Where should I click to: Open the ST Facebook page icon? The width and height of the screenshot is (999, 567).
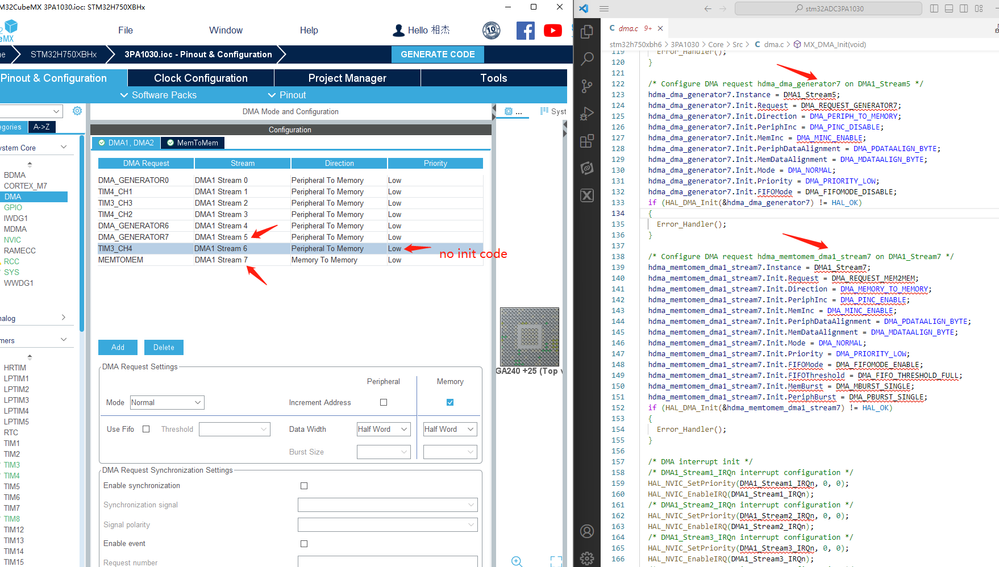pos(526,30)
